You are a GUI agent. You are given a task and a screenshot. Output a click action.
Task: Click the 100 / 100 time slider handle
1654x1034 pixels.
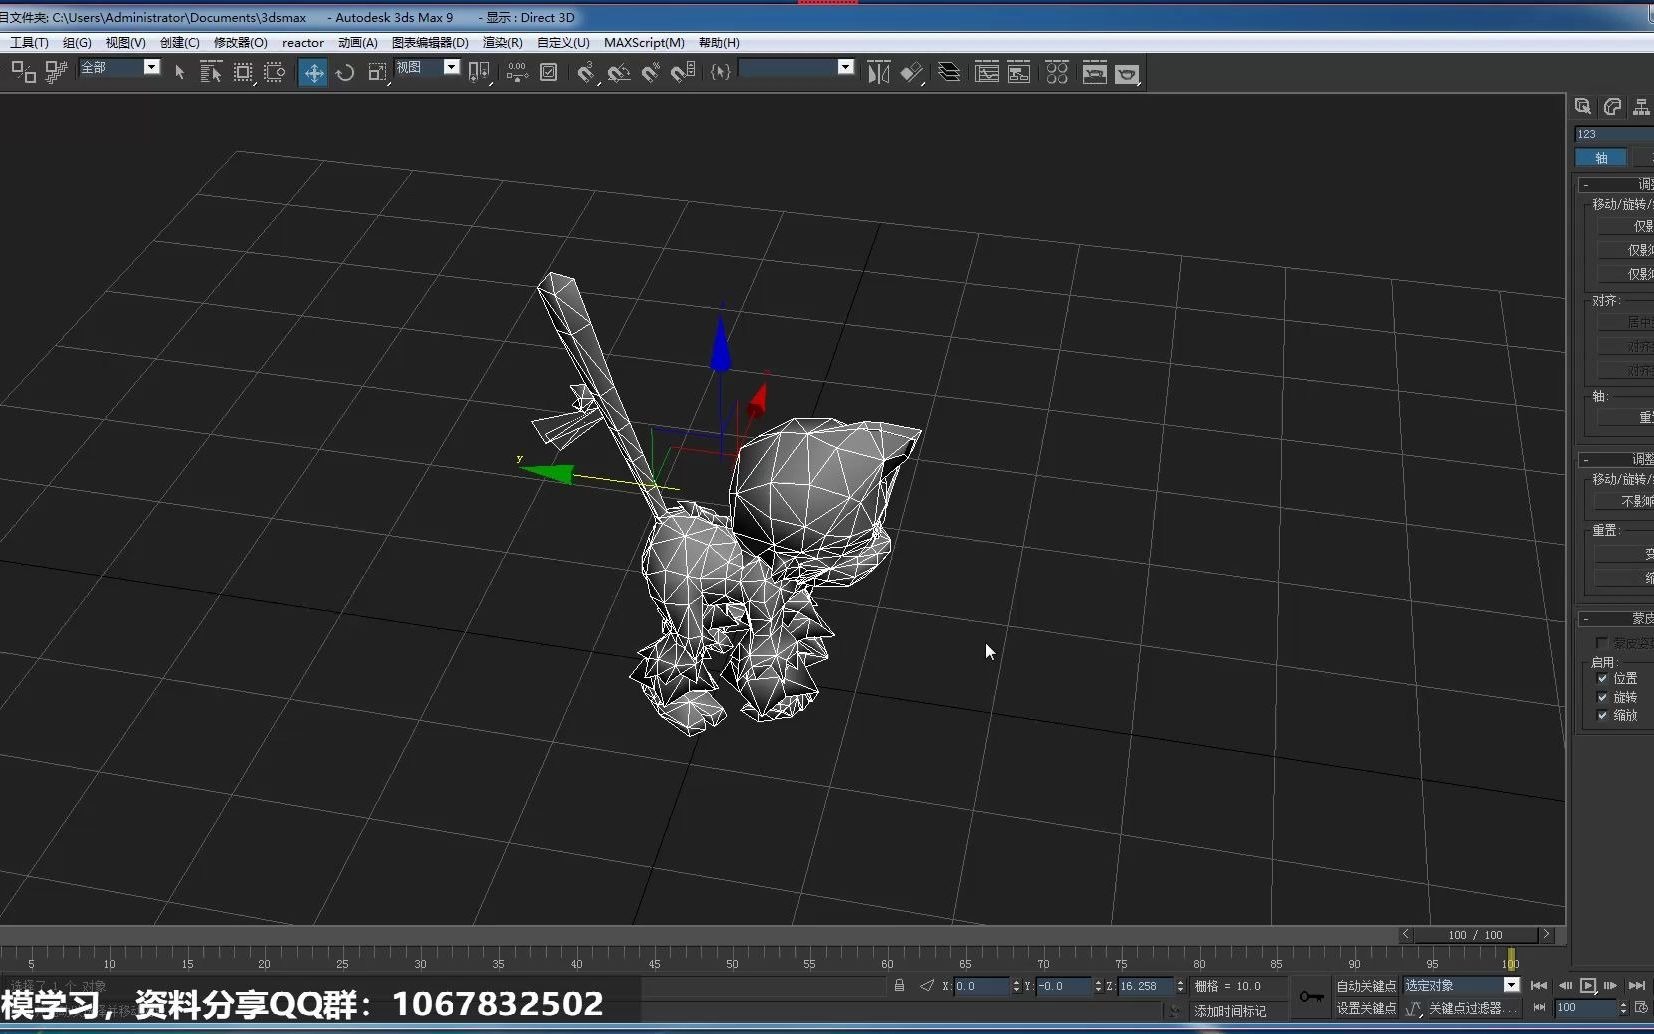pyautogui.click(x=1475, y=935)
